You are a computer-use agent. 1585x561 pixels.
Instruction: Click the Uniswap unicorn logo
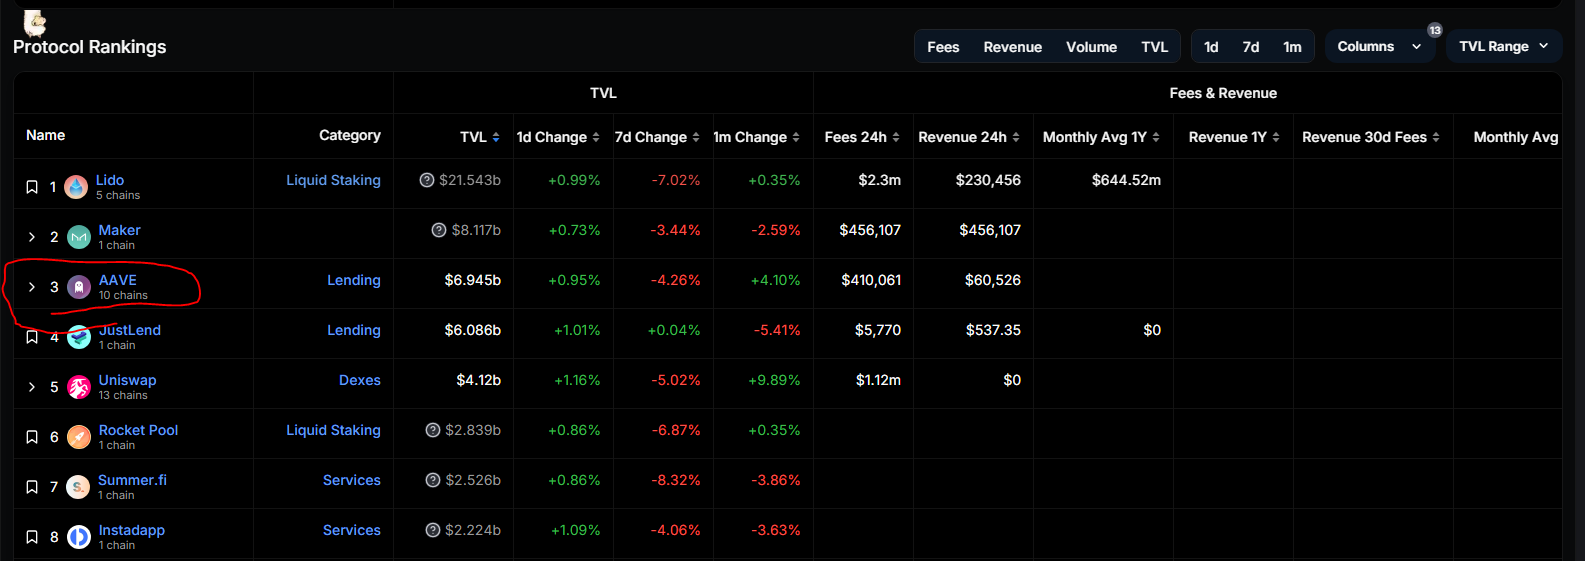[79, 387]
